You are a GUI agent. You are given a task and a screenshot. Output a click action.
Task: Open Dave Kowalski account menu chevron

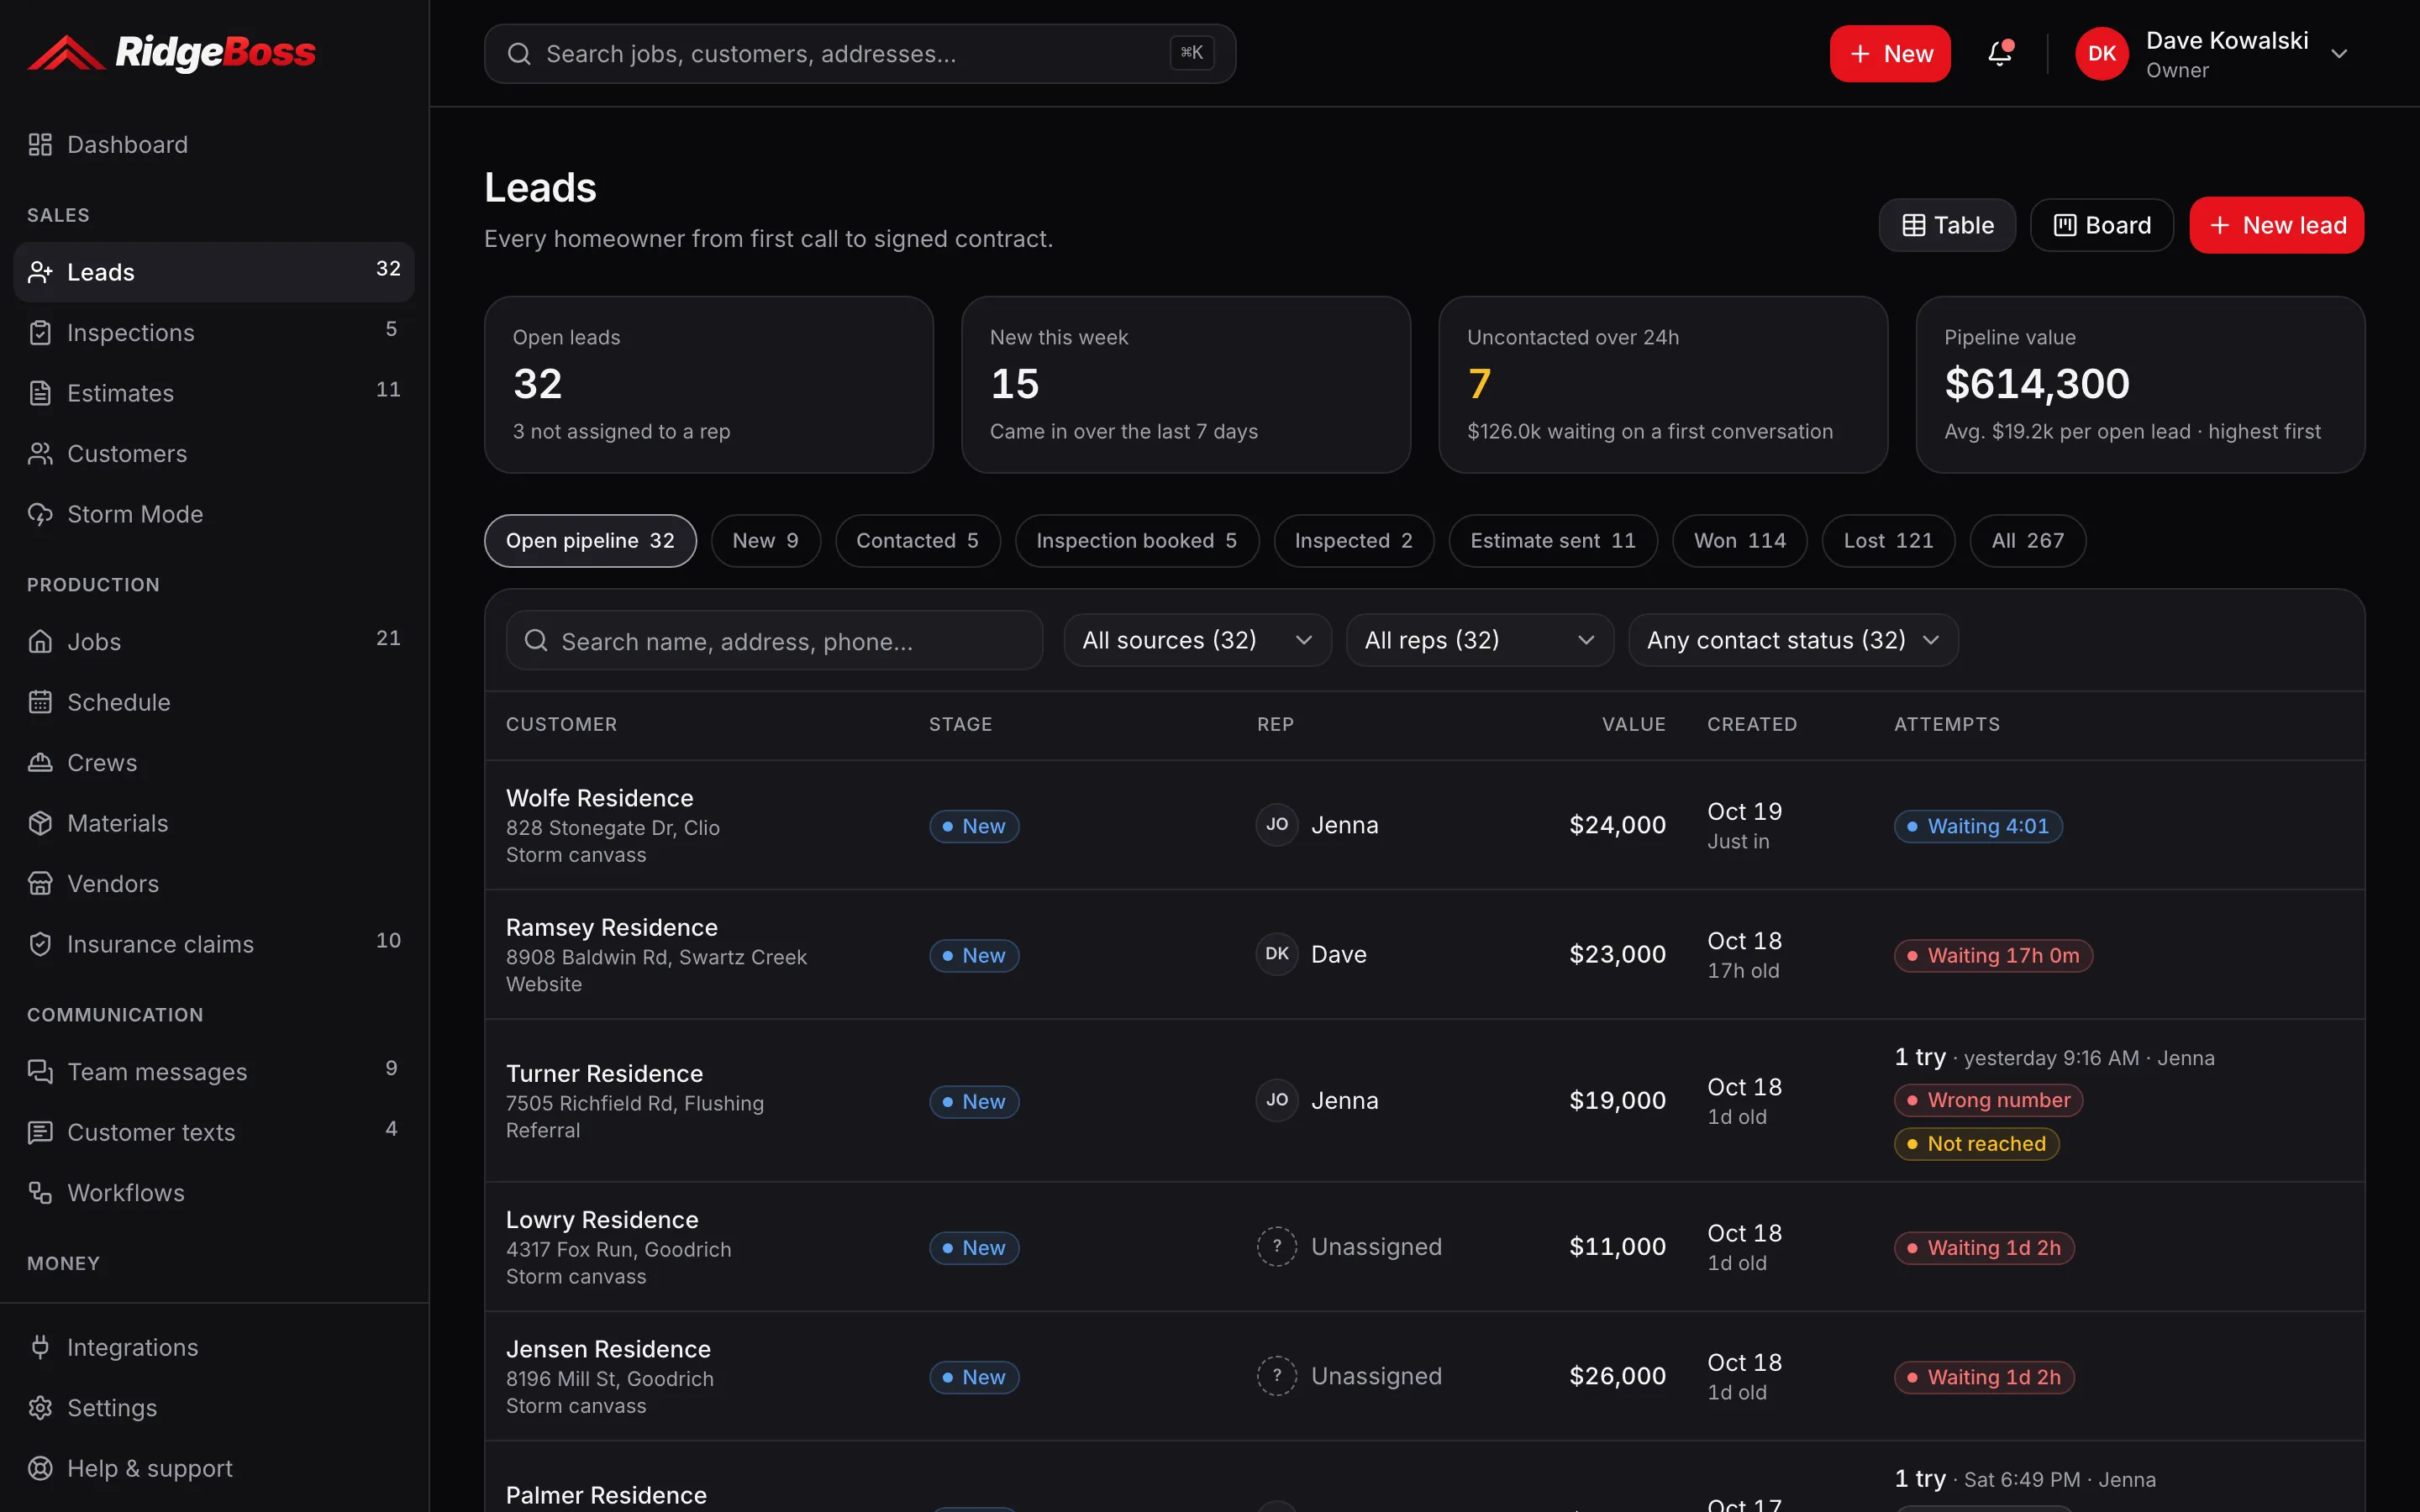click(x=2339, y=54)
